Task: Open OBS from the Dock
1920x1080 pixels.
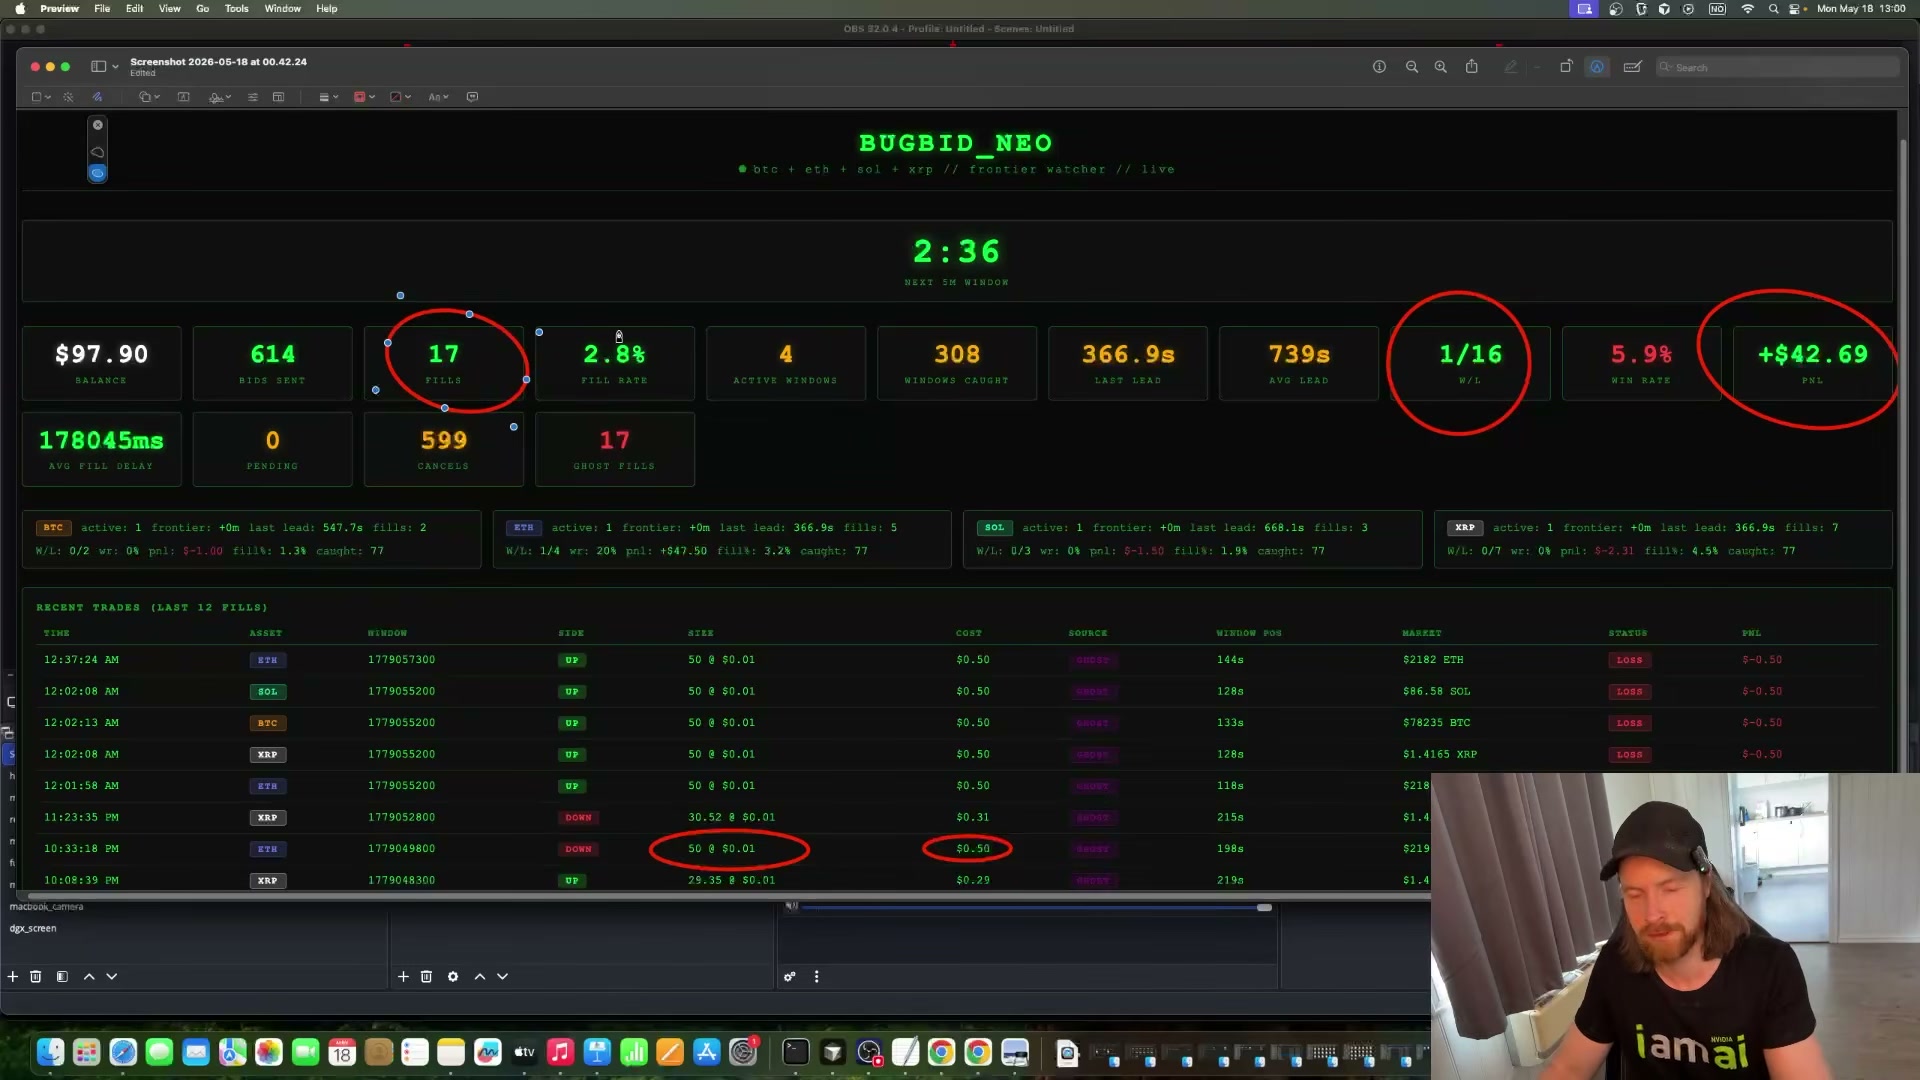Action: point(869,1052)
